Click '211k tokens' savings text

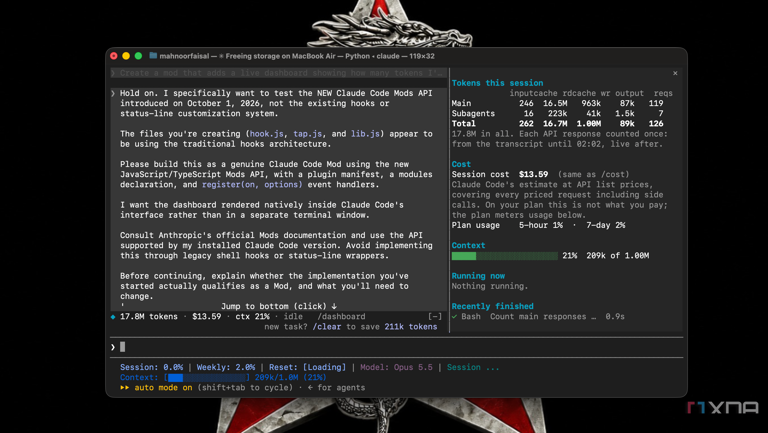point(411,327)
